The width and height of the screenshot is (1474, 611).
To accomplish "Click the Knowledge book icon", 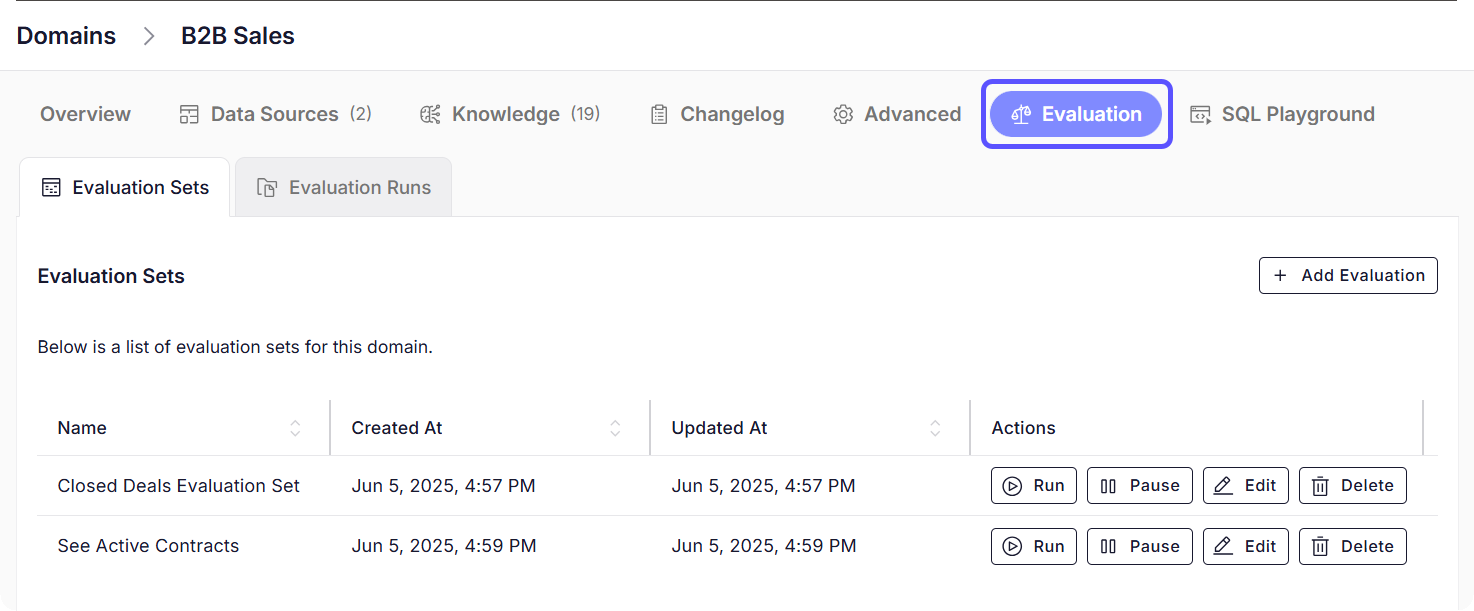I will pos(430,114).
